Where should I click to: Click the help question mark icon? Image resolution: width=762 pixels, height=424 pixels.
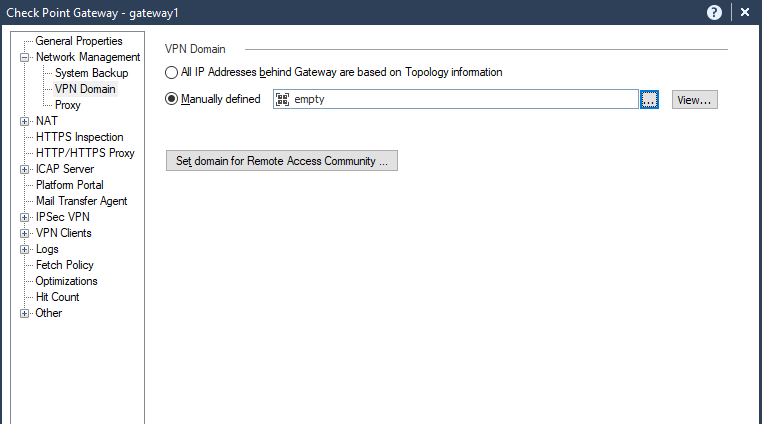click(x=714, y=12)
